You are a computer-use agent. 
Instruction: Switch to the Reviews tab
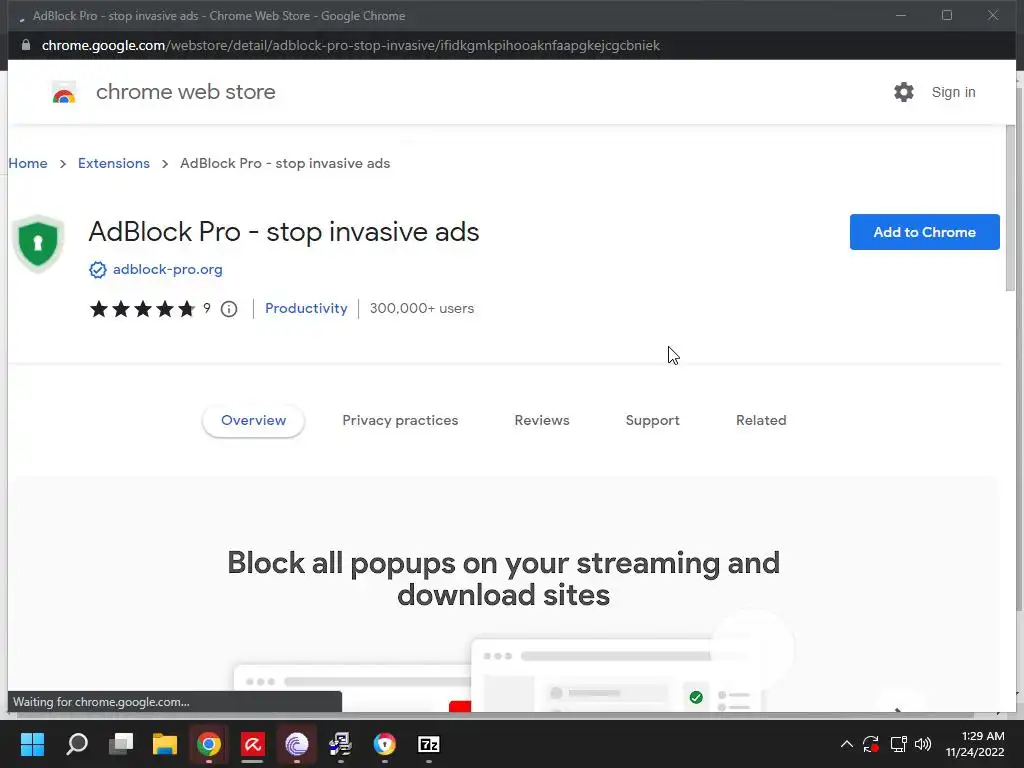(x=542, y=421)
